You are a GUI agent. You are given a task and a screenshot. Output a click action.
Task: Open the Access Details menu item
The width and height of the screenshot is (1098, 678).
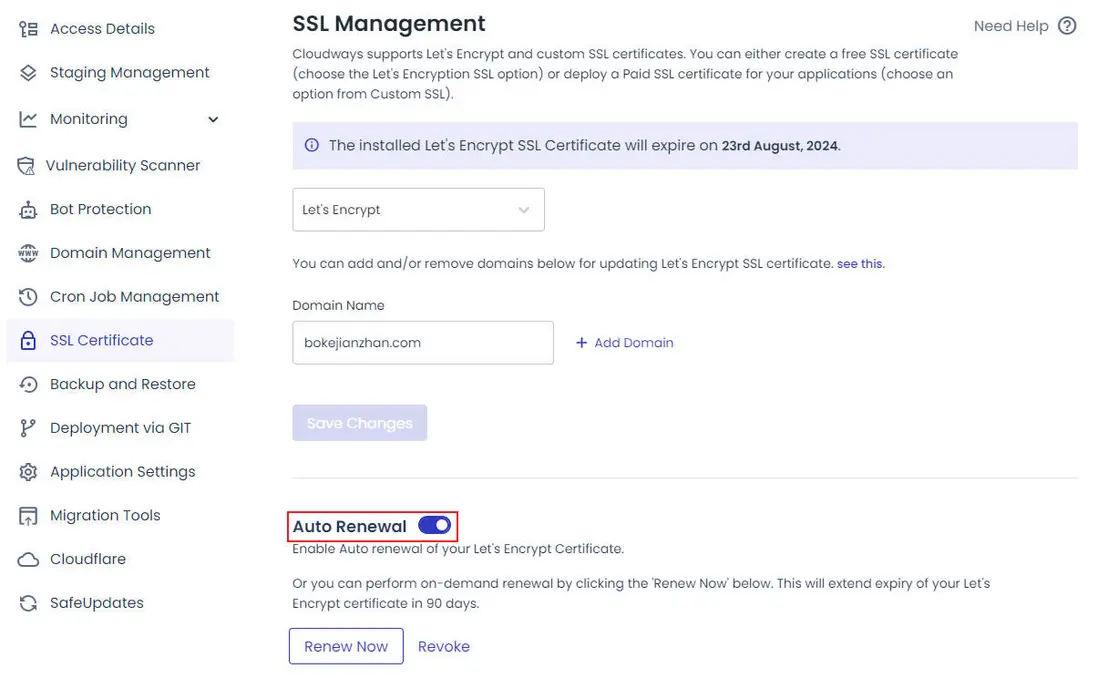[x=102, y=29]
